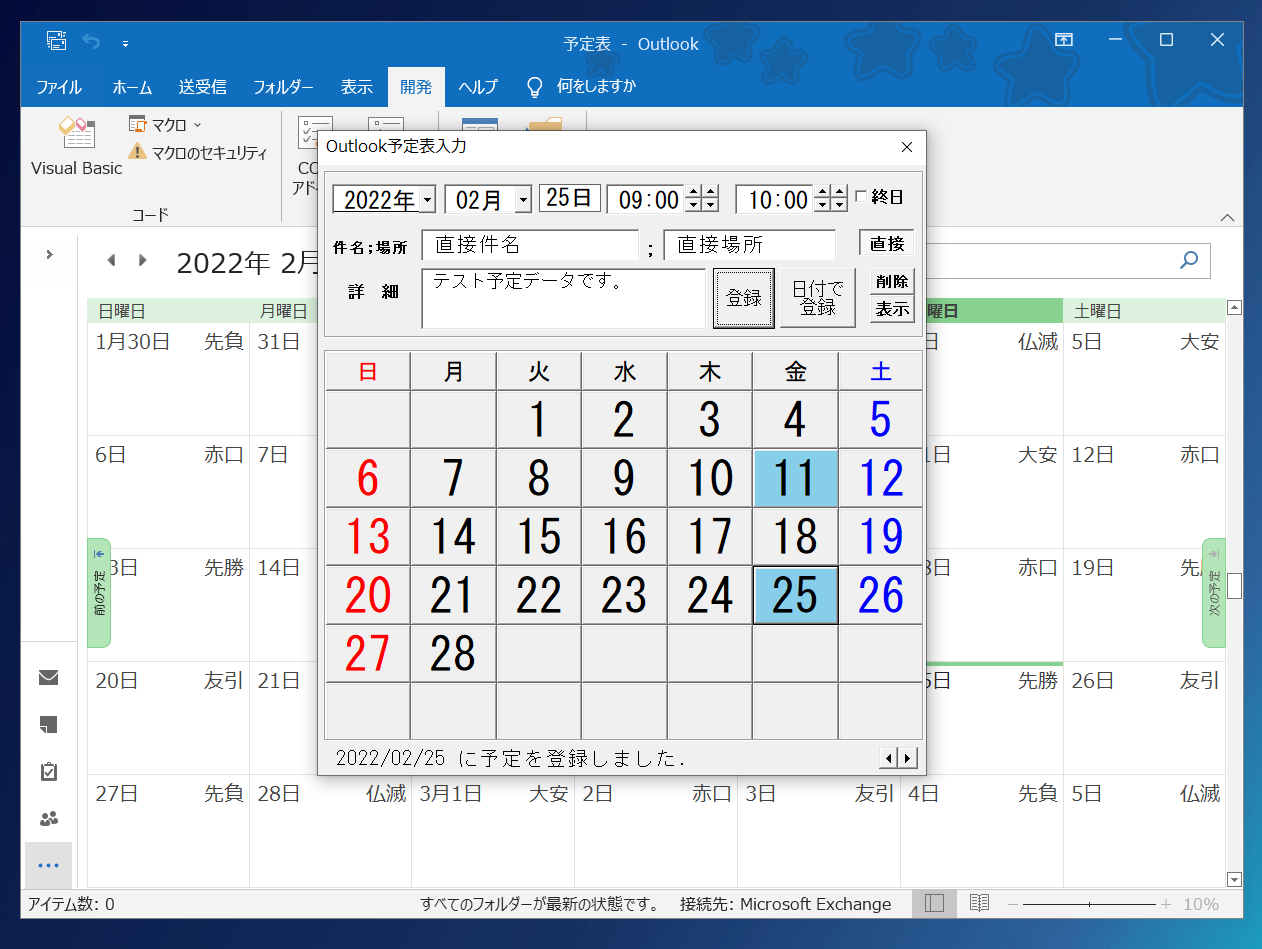Click the 直接 button

pyautogui.click(x=887, y=243)
